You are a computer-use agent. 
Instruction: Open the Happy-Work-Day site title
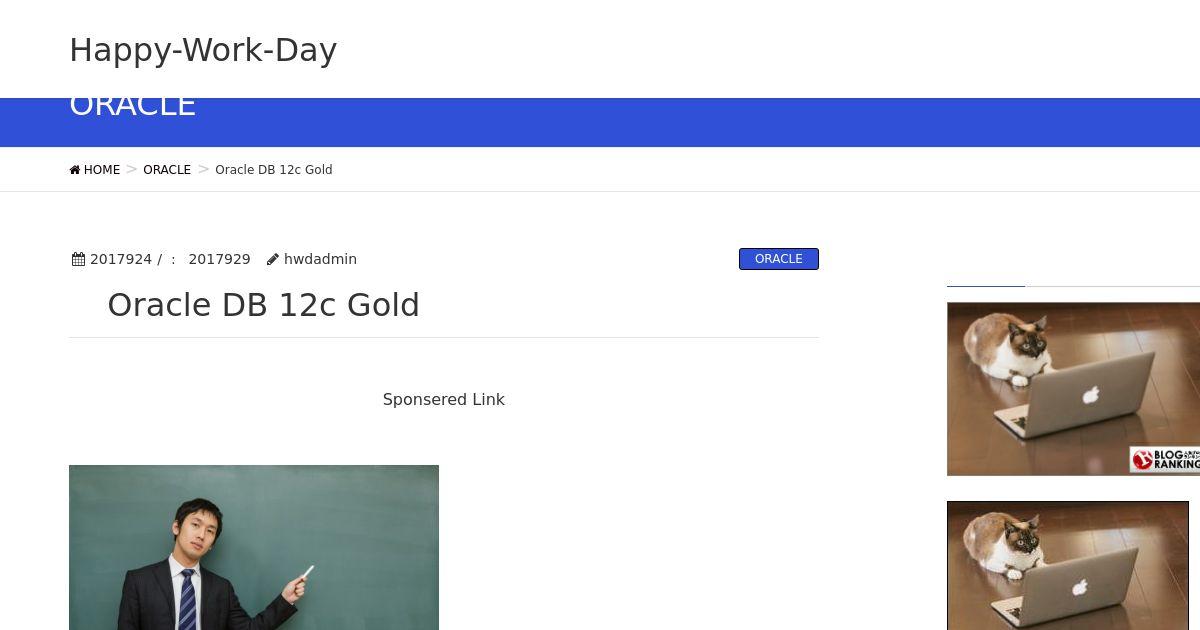203,50
